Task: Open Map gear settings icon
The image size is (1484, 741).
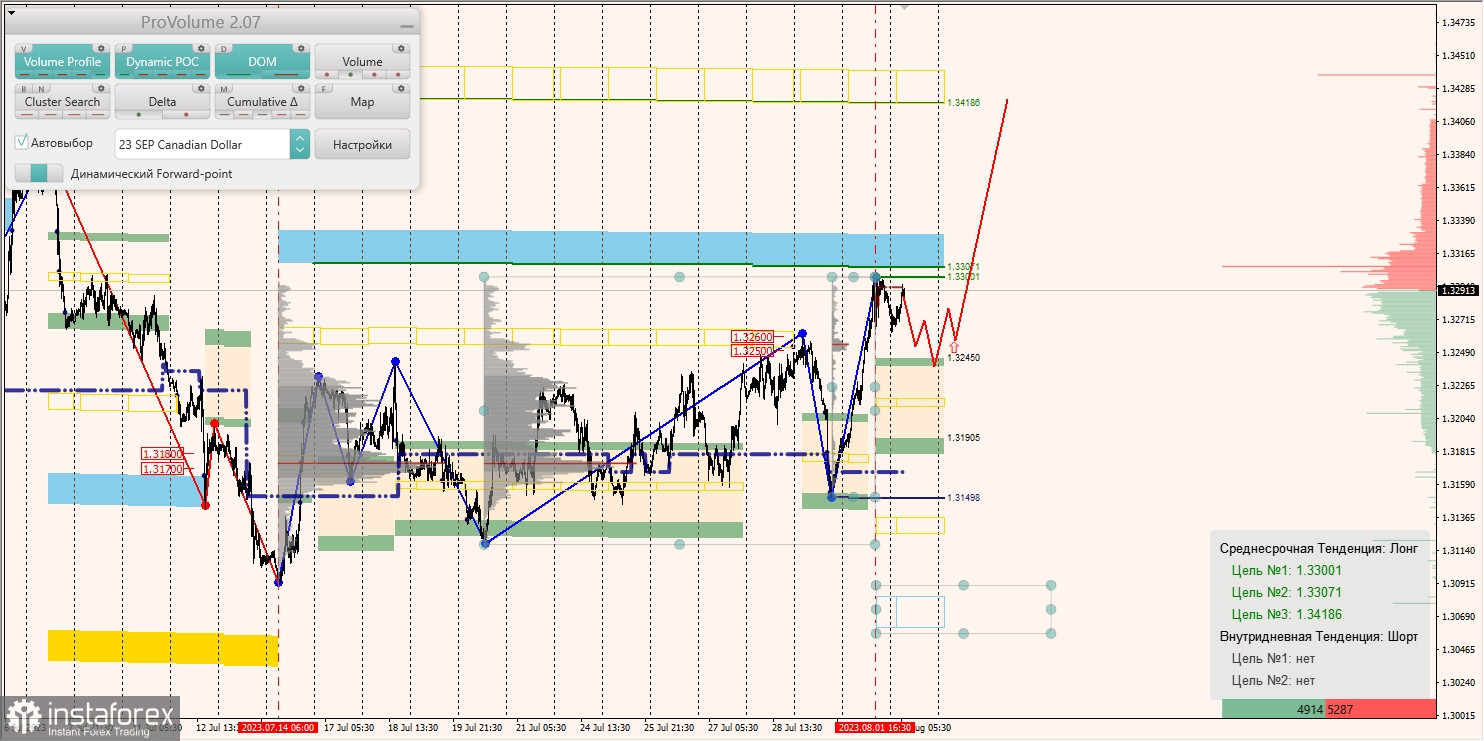Action: click(x=401, y=88)
